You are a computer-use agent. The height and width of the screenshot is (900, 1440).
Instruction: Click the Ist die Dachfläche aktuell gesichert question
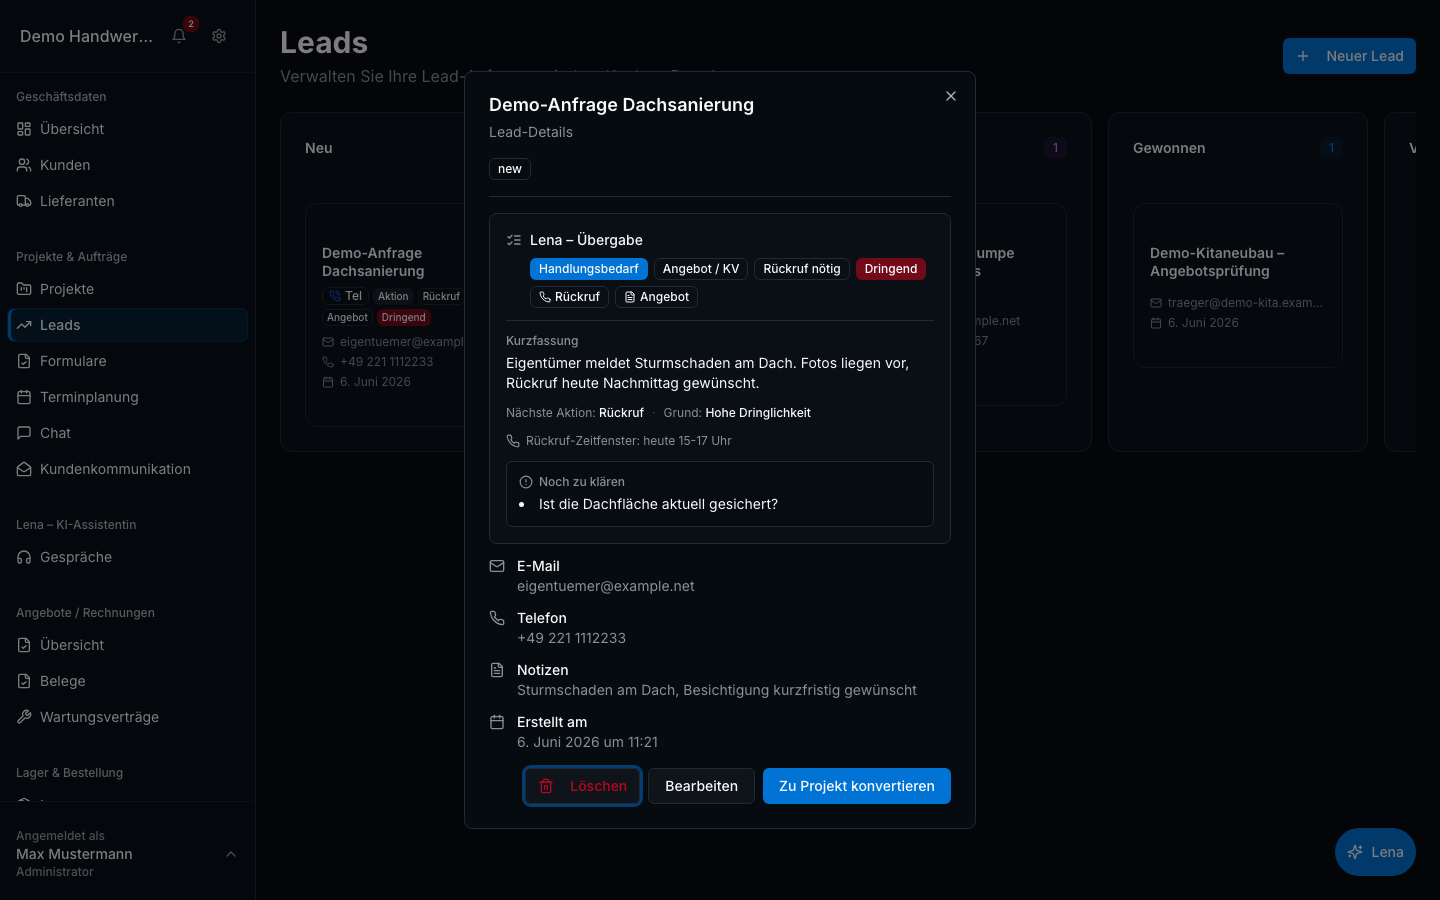pyautogui.click(x=658, y=504)
